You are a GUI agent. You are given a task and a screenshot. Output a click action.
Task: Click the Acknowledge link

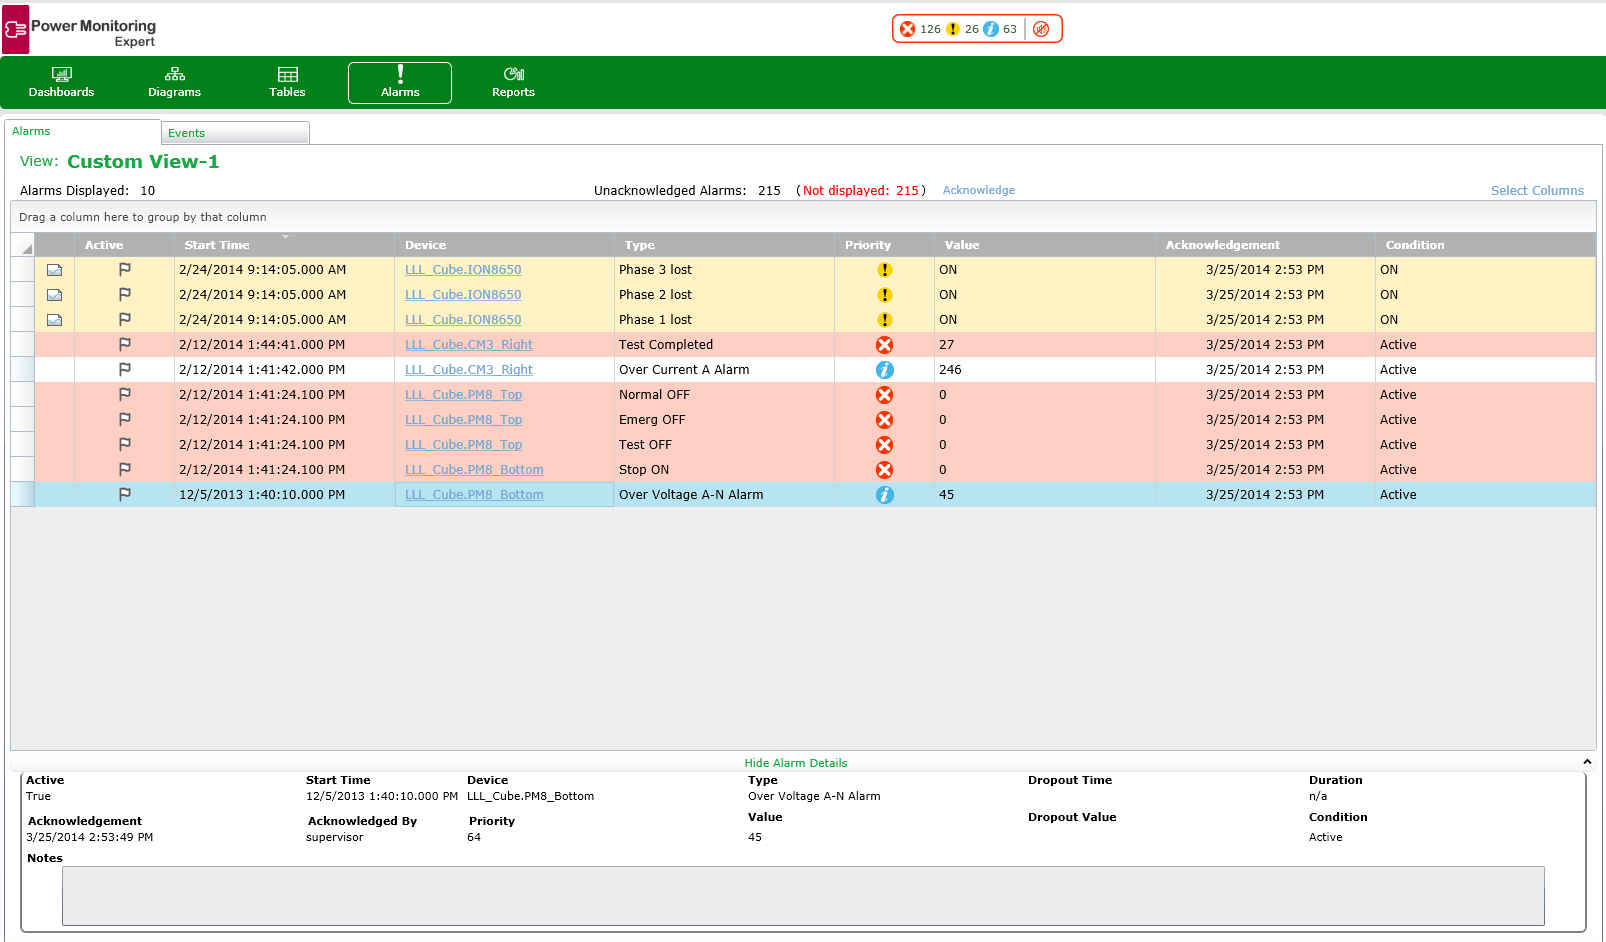click(x=979, y=190)
